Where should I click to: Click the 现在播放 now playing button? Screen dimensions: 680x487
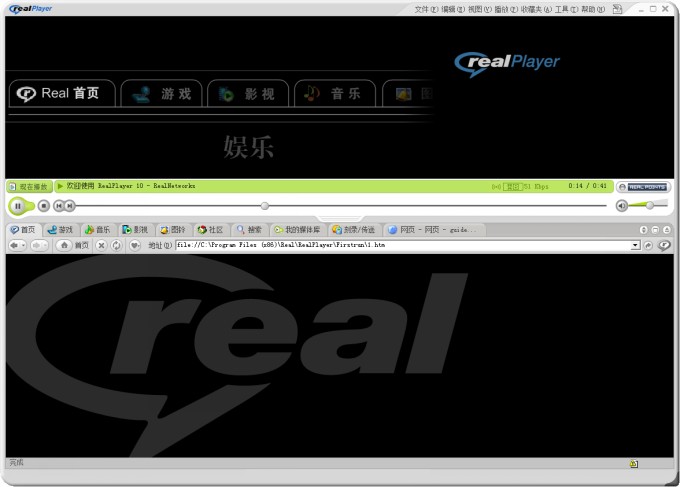(x=29, y=187)
